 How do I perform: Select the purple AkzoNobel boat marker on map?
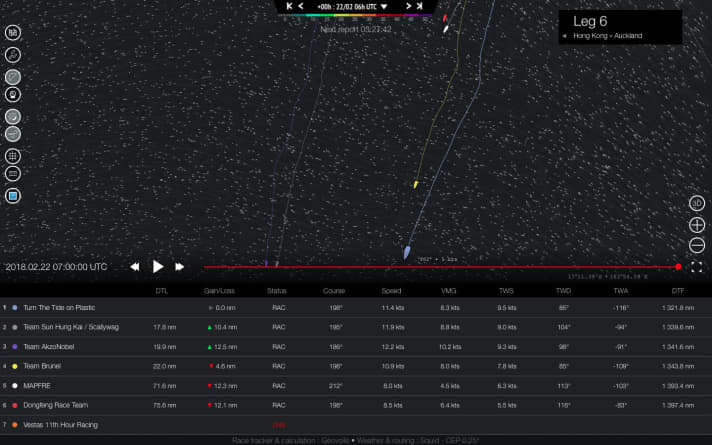coord(266,263)
